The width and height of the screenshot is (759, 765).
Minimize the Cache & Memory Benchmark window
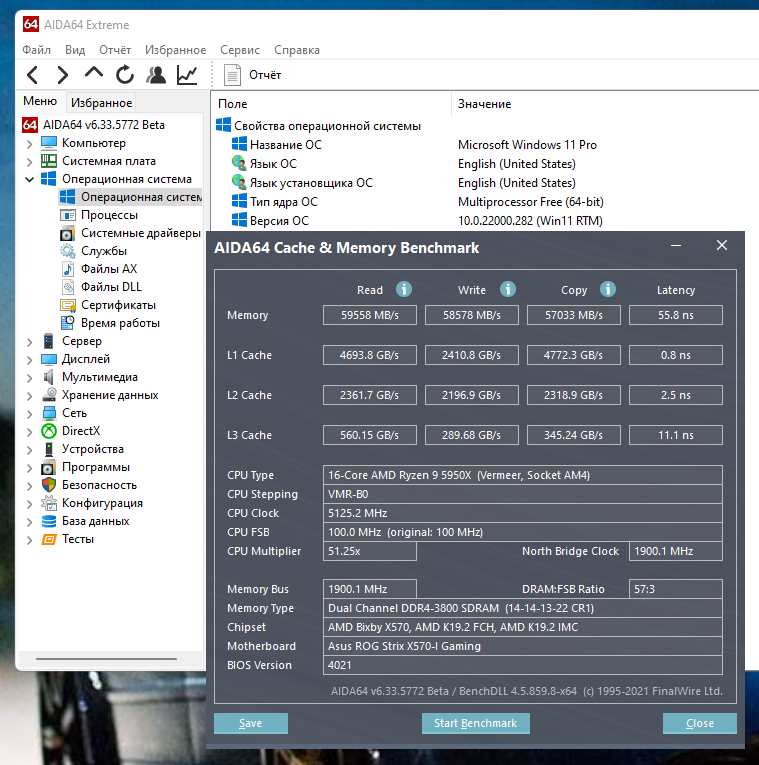676,245
